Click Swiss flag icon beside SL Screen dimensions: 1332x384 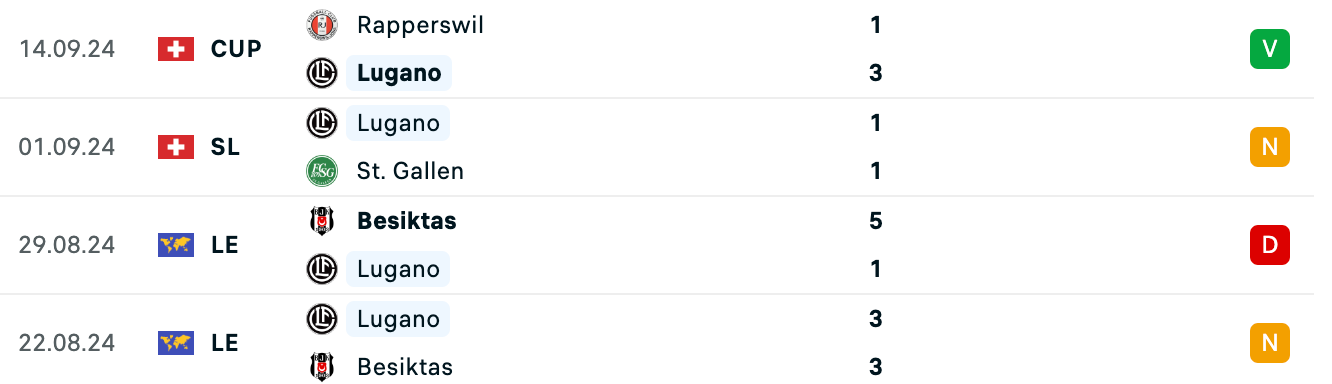coord(176,147)
